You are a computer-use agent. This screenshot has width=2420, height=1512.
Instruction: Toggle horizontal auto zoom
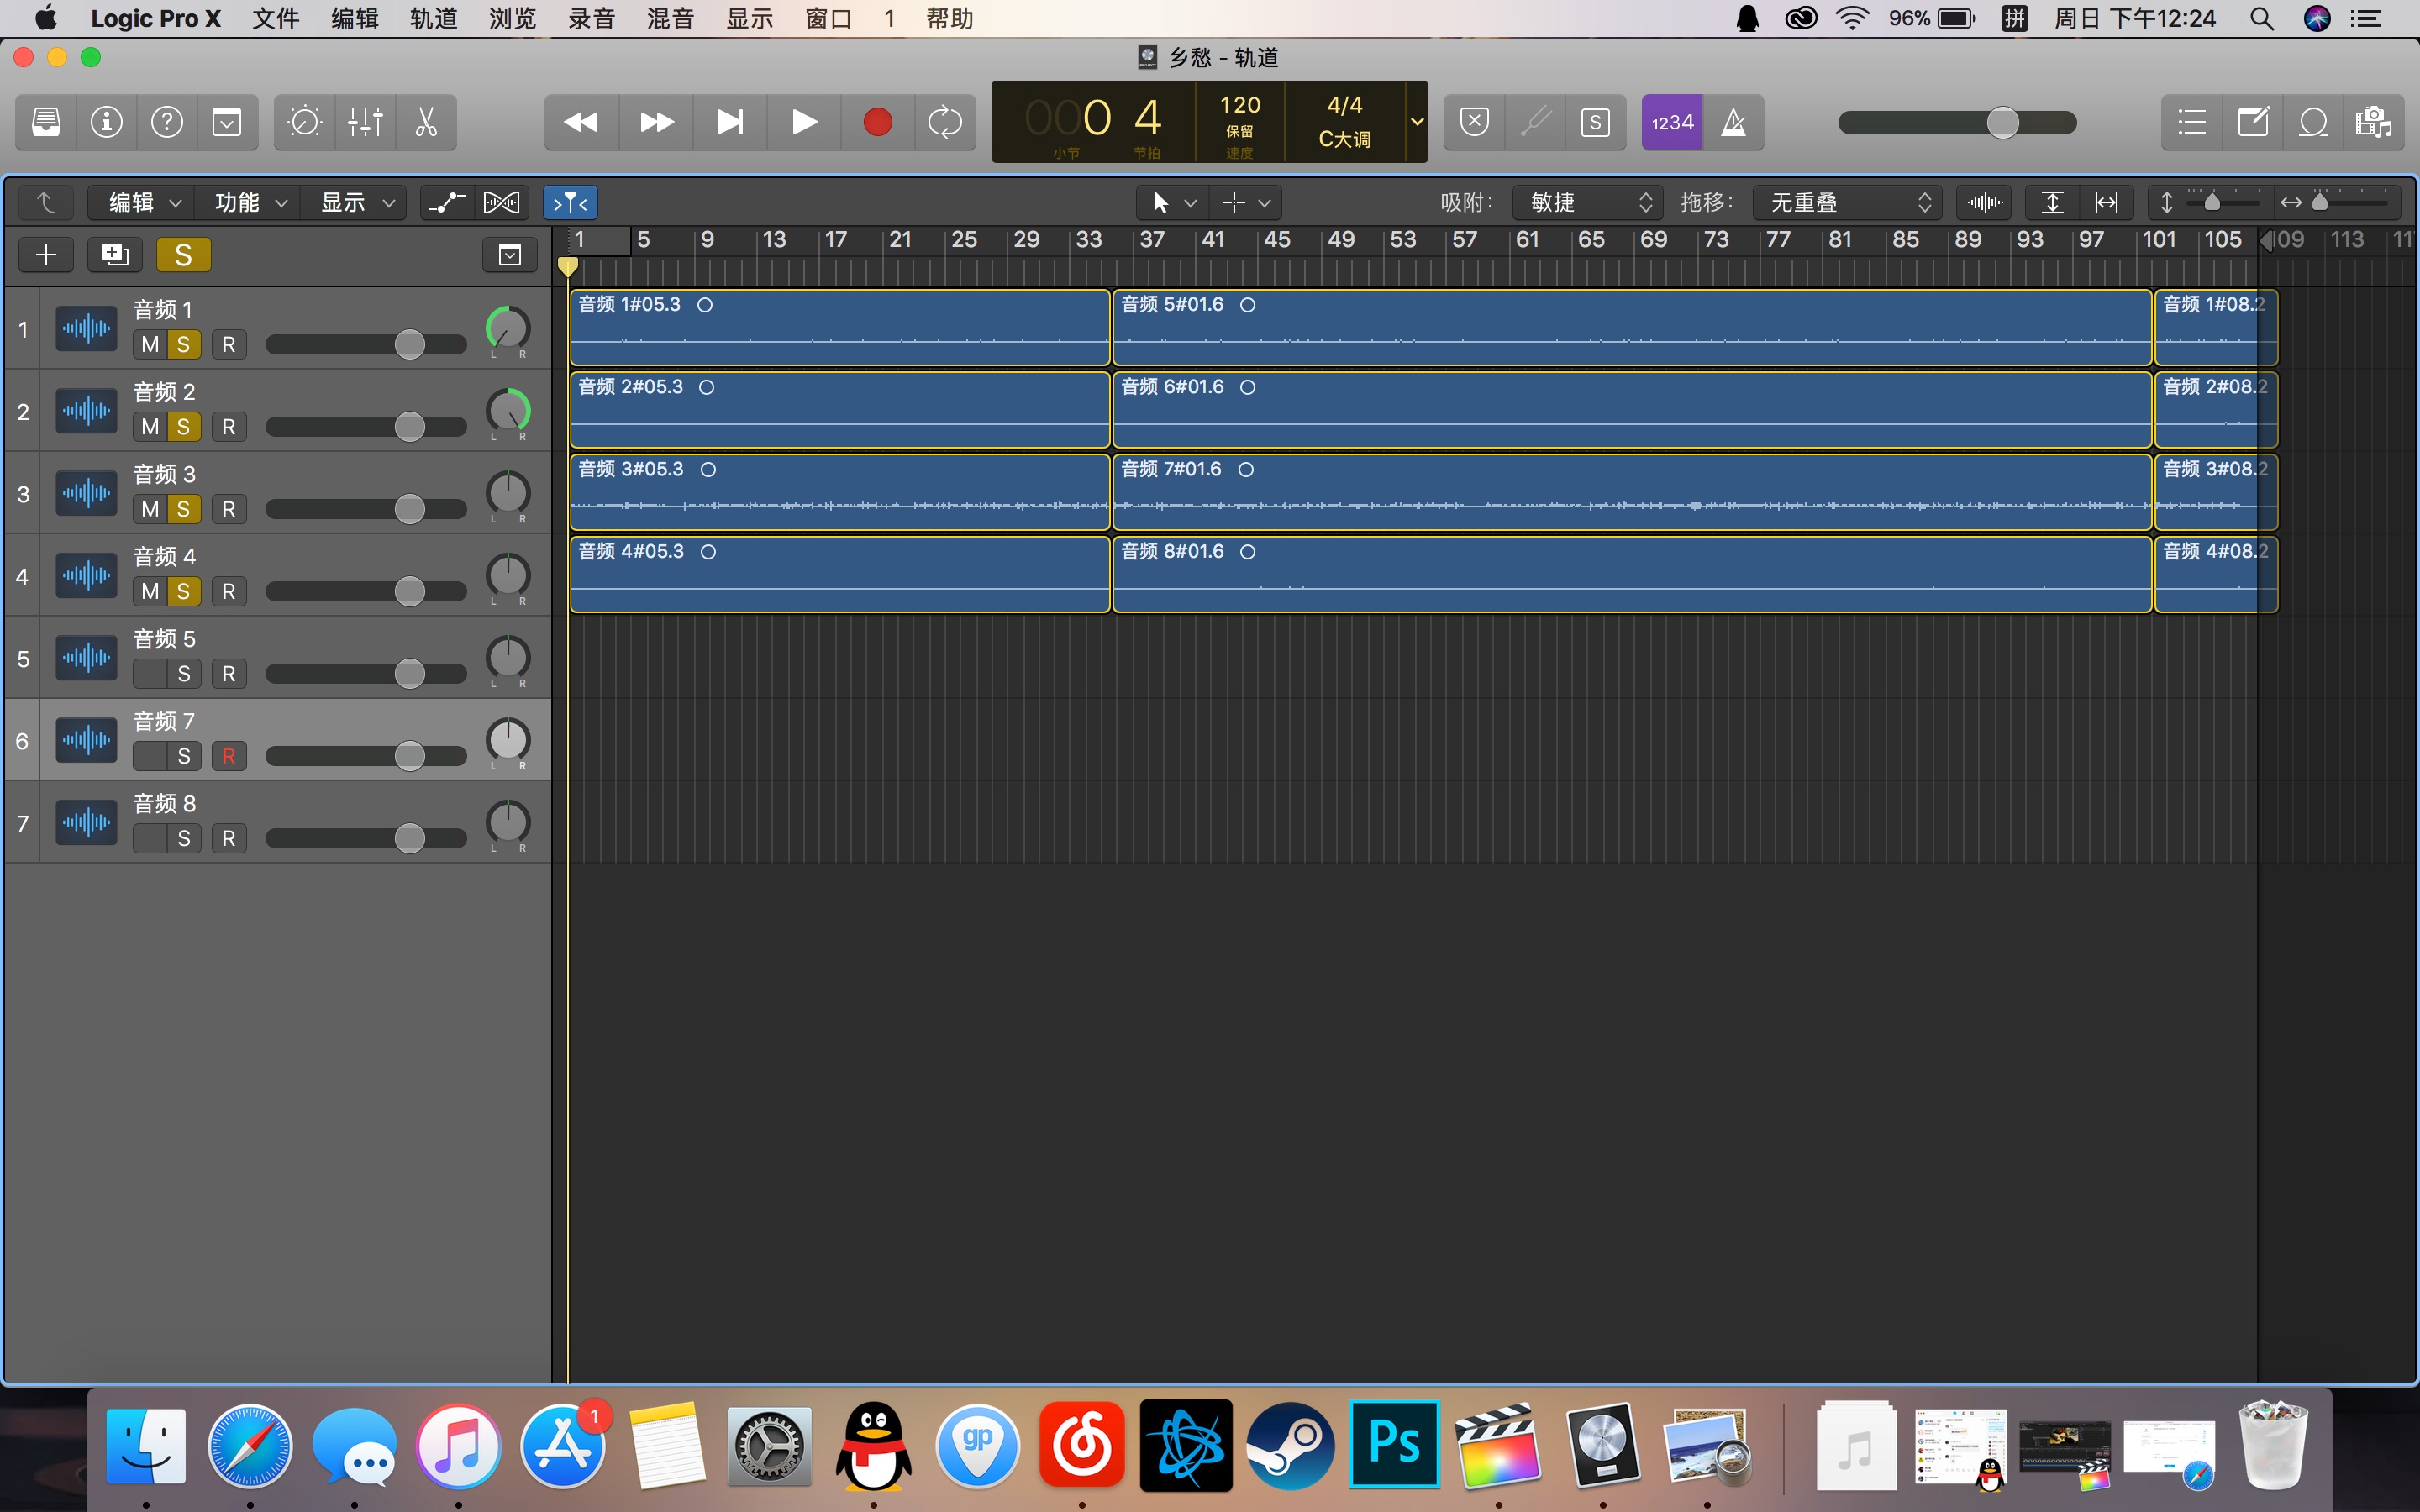coord(2106,202)
